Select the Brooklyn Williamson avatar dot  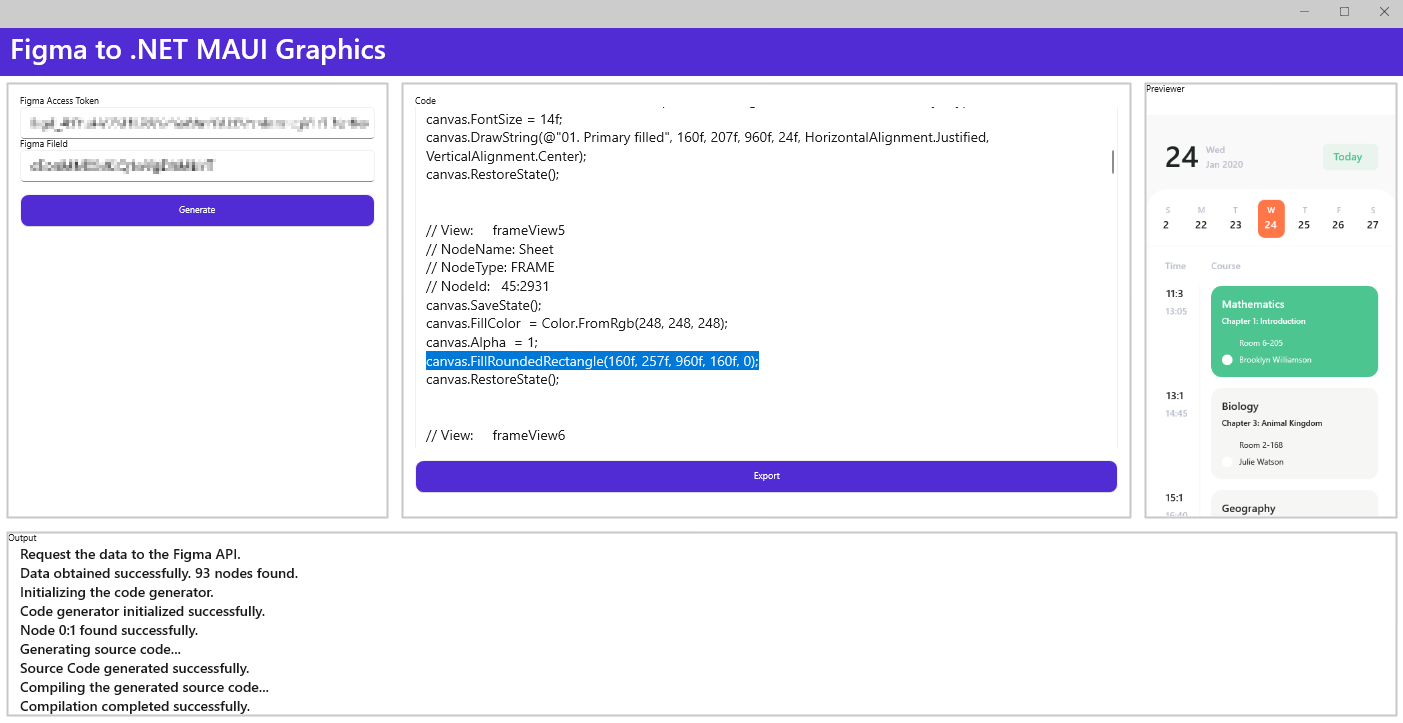click(x=1227, y=360)
